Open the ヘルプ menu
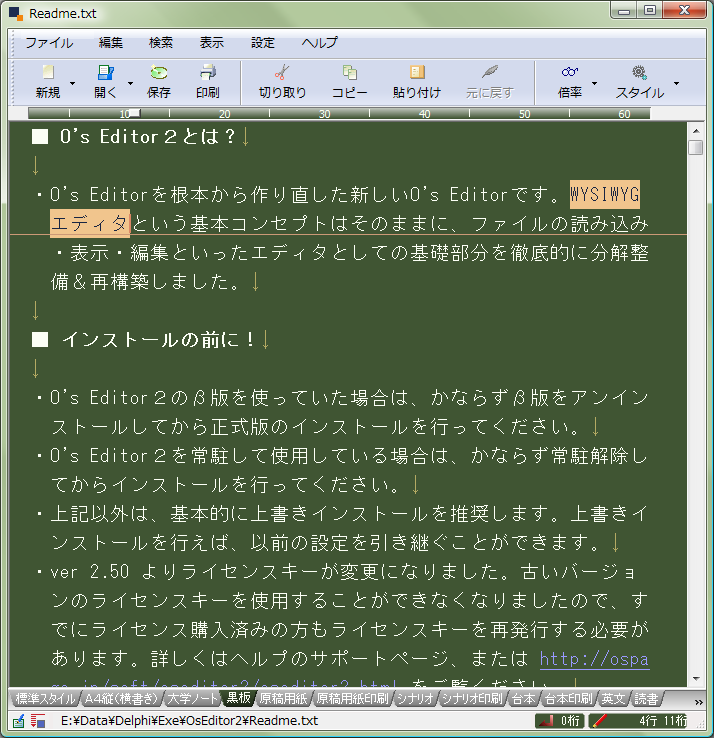 (x=320, y=43)
